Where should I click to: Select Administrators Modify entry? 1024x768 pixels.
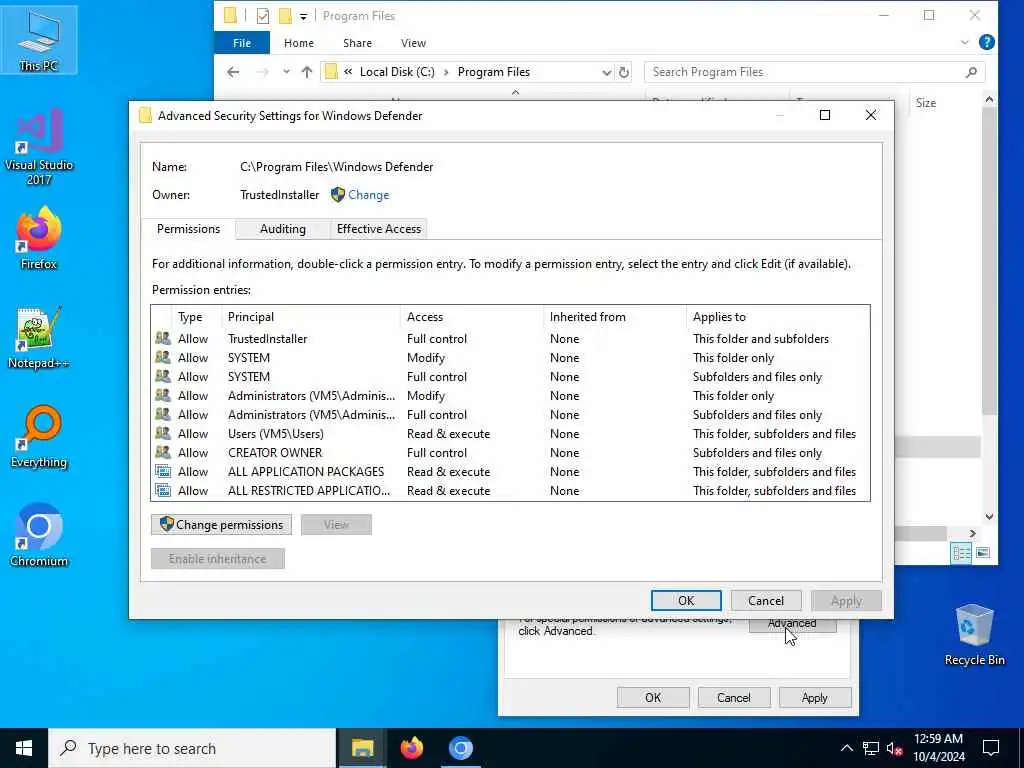(x=510, y=396)
